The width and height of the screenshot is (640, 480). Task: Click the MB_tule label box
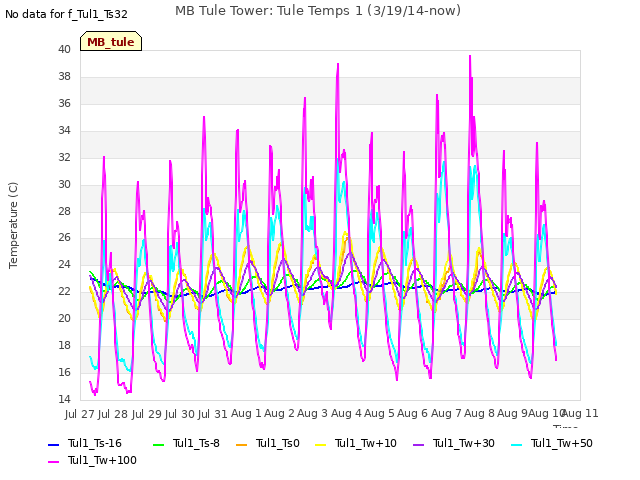point(111,41)
